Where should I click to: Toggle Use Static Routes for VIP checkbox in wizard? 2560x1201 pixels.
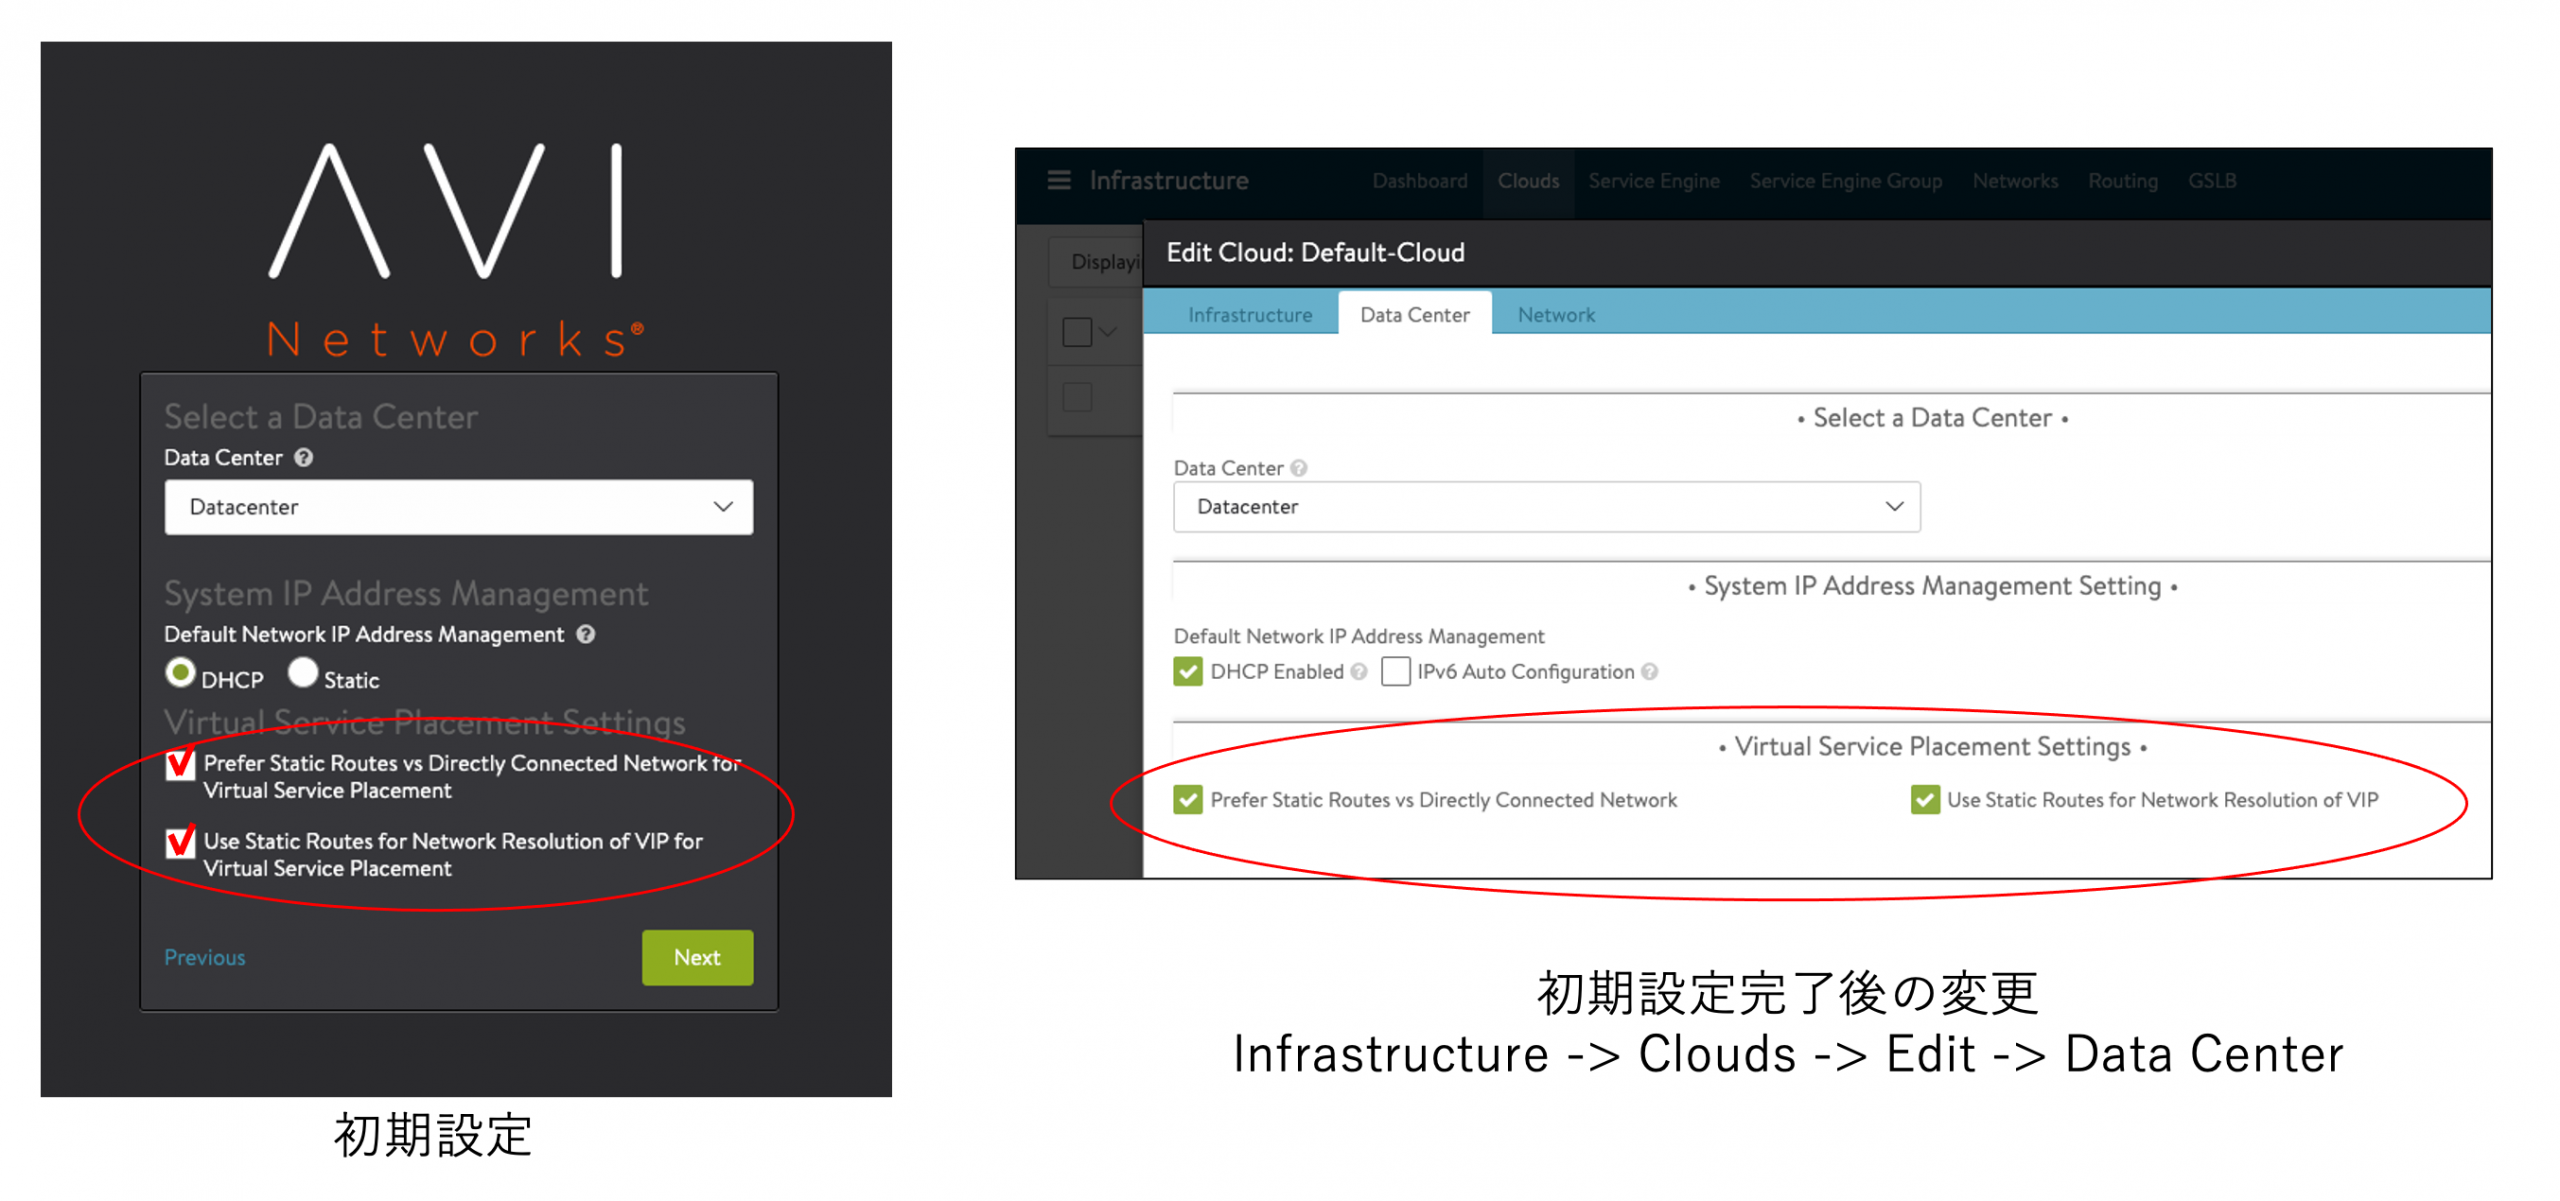[180, 843]
